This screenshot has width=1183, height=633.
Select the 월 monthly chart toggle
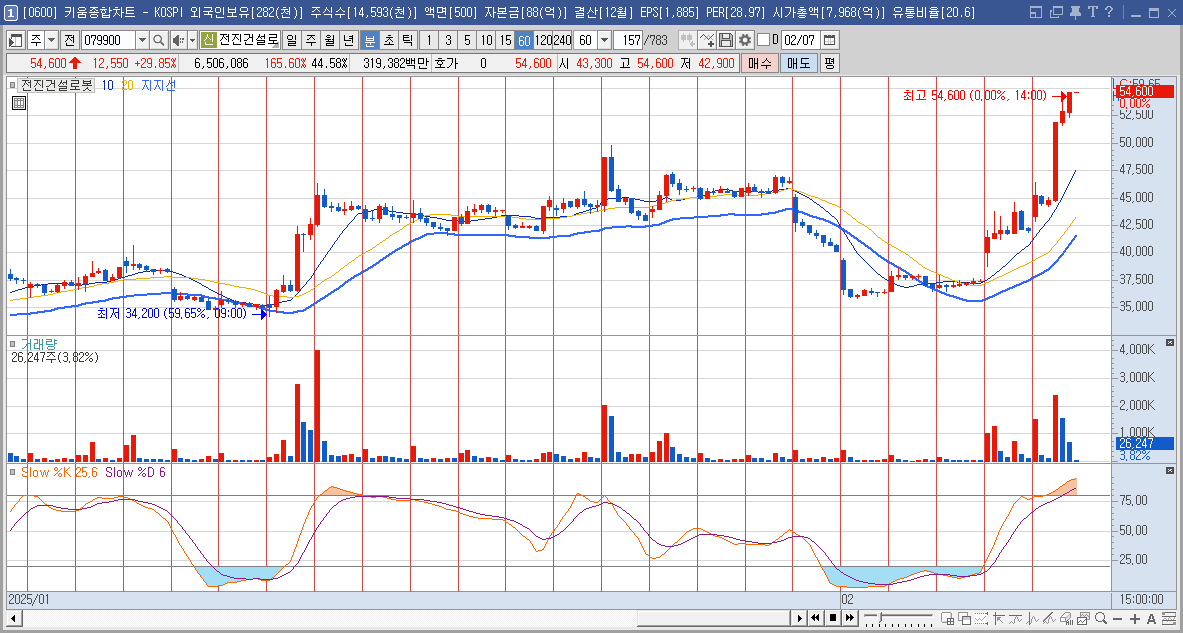pos(330,40)
